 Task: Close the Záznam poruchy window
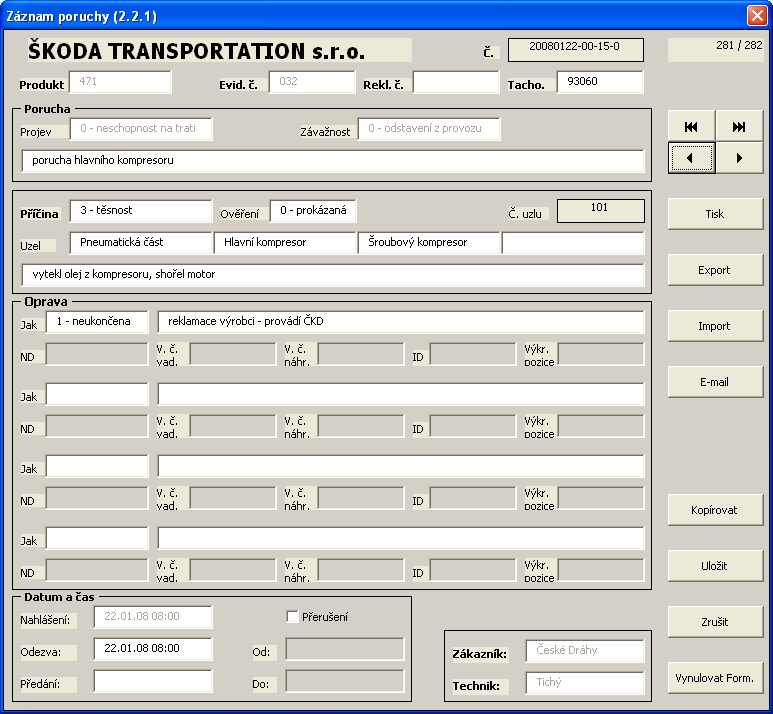pyautogui.click(x=757, y=16)
